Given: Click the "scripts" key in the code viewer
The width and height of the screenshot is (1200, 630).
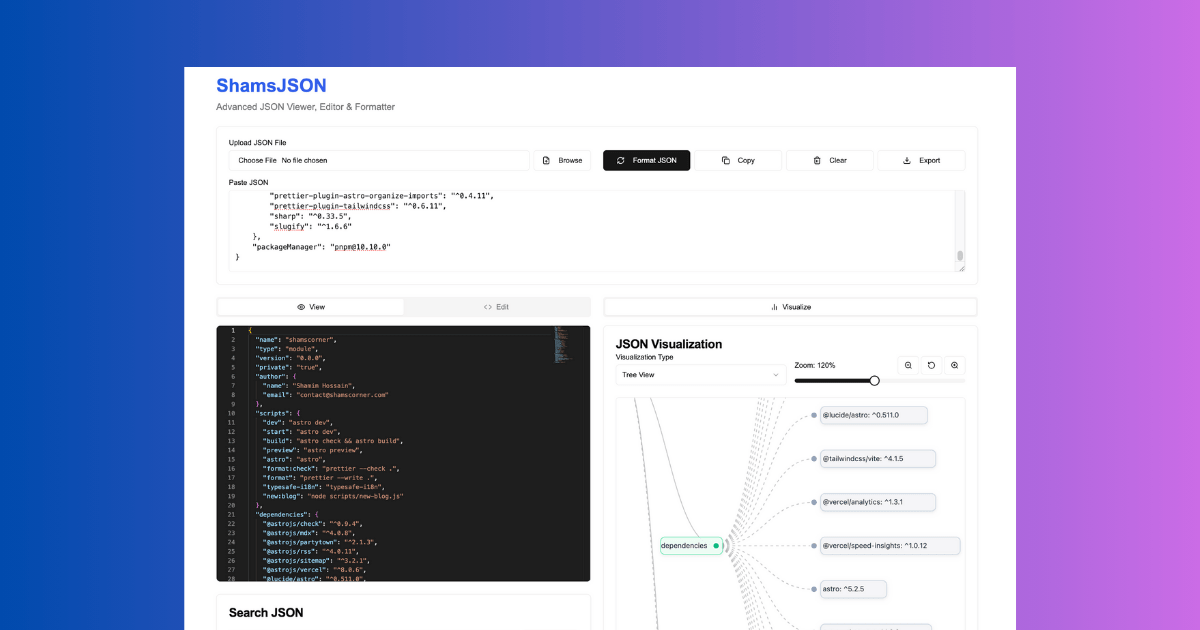Looking at the screenshot, I should point(271,412).
